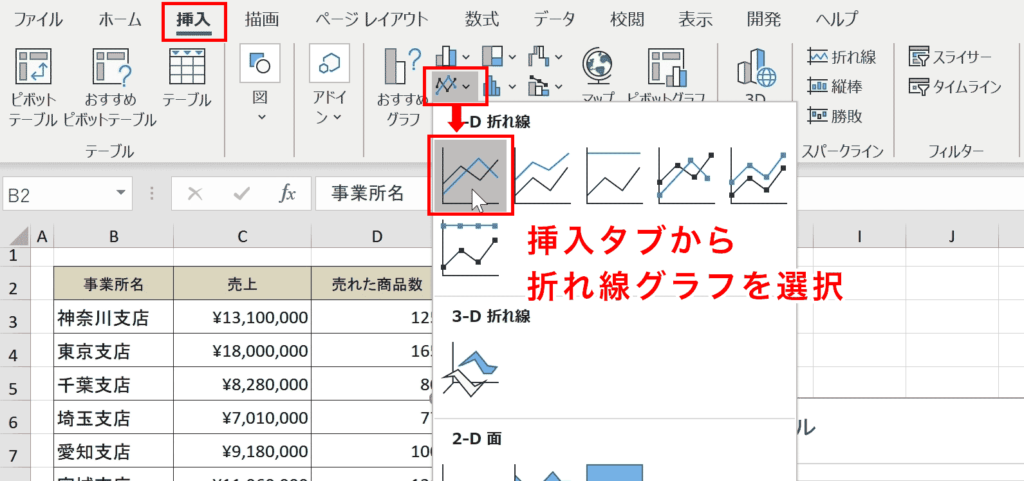Click cell ¥9,180,000

point(242,452)
